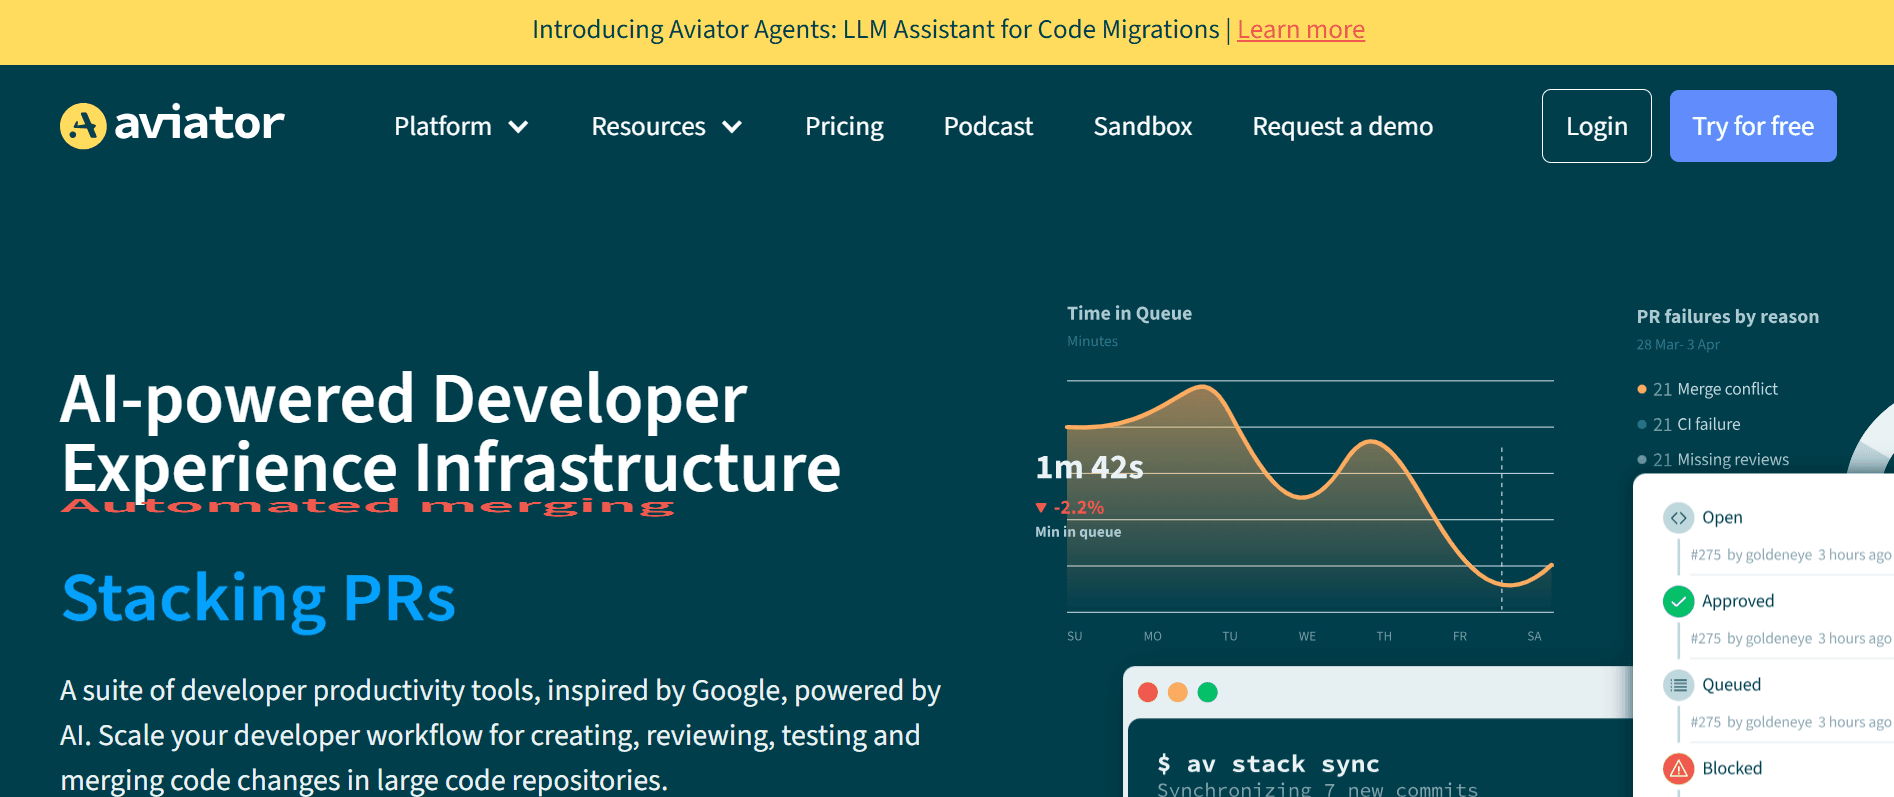Click the dashed vertical marker on chart
The image size is (1894, 797).
(x=1501, y=528)
